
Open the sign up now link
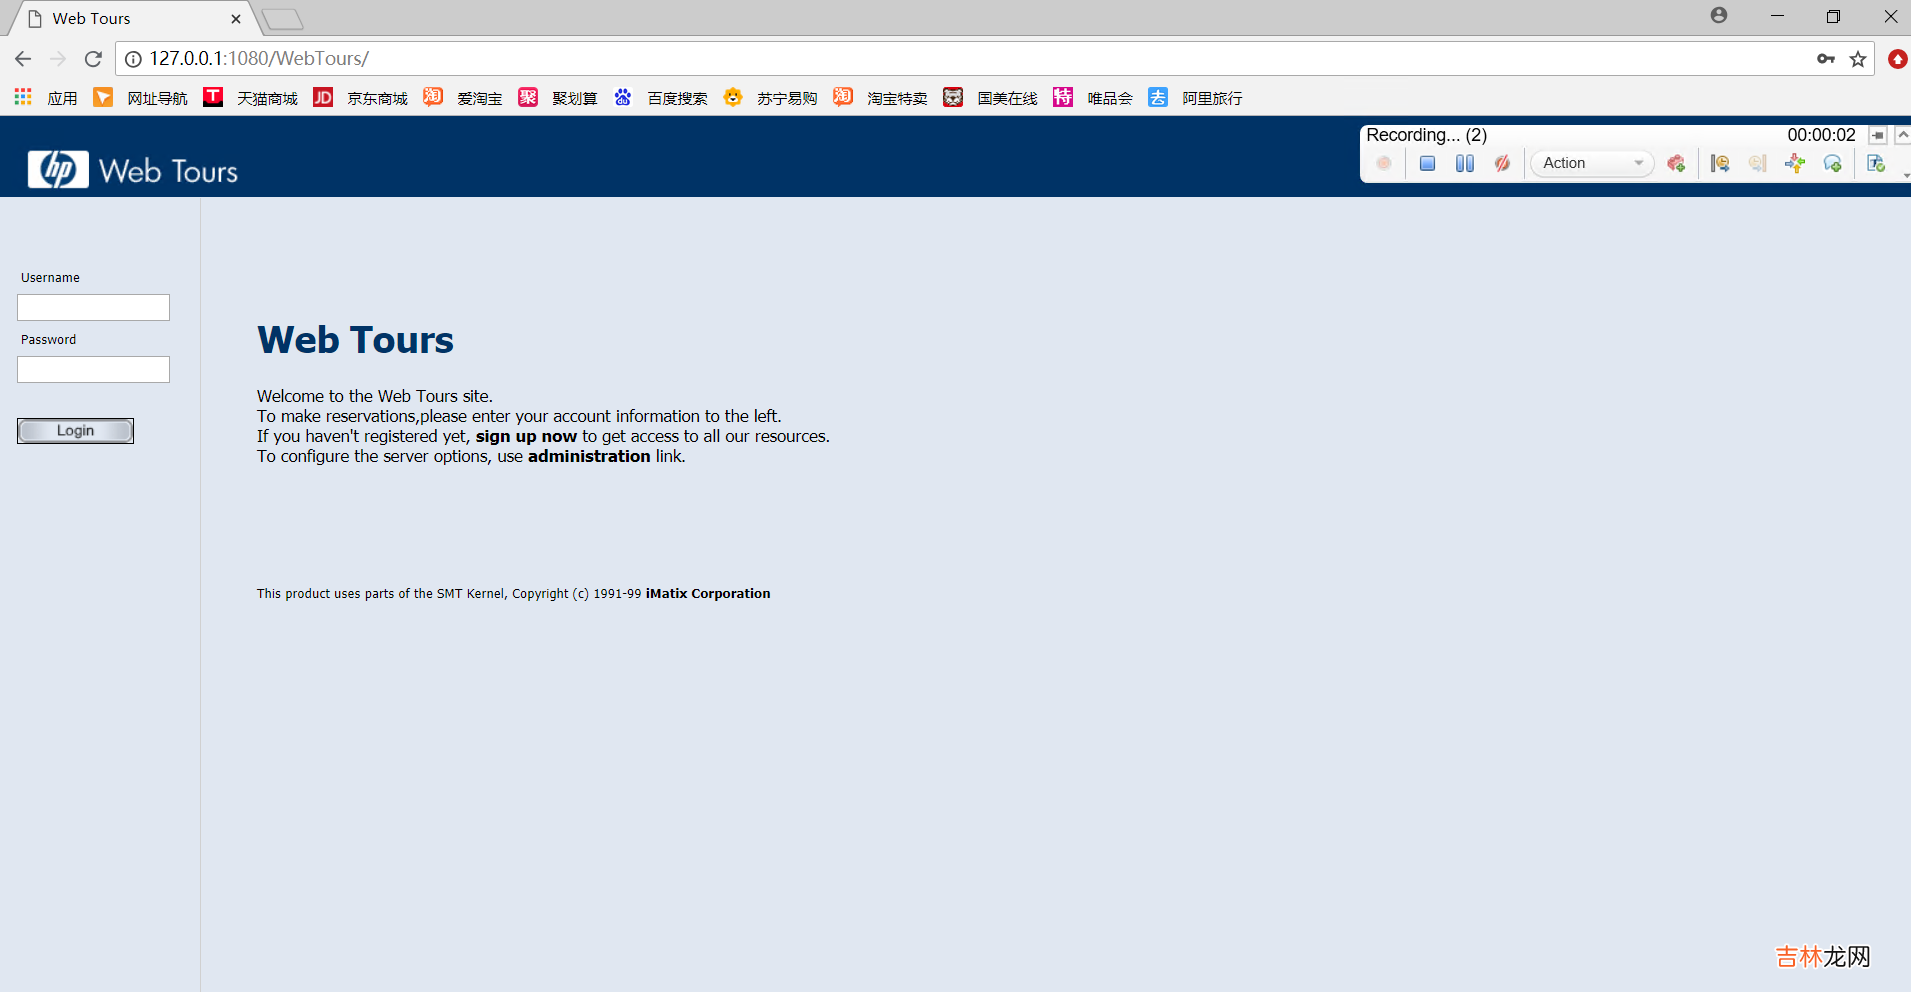[526, 436]
